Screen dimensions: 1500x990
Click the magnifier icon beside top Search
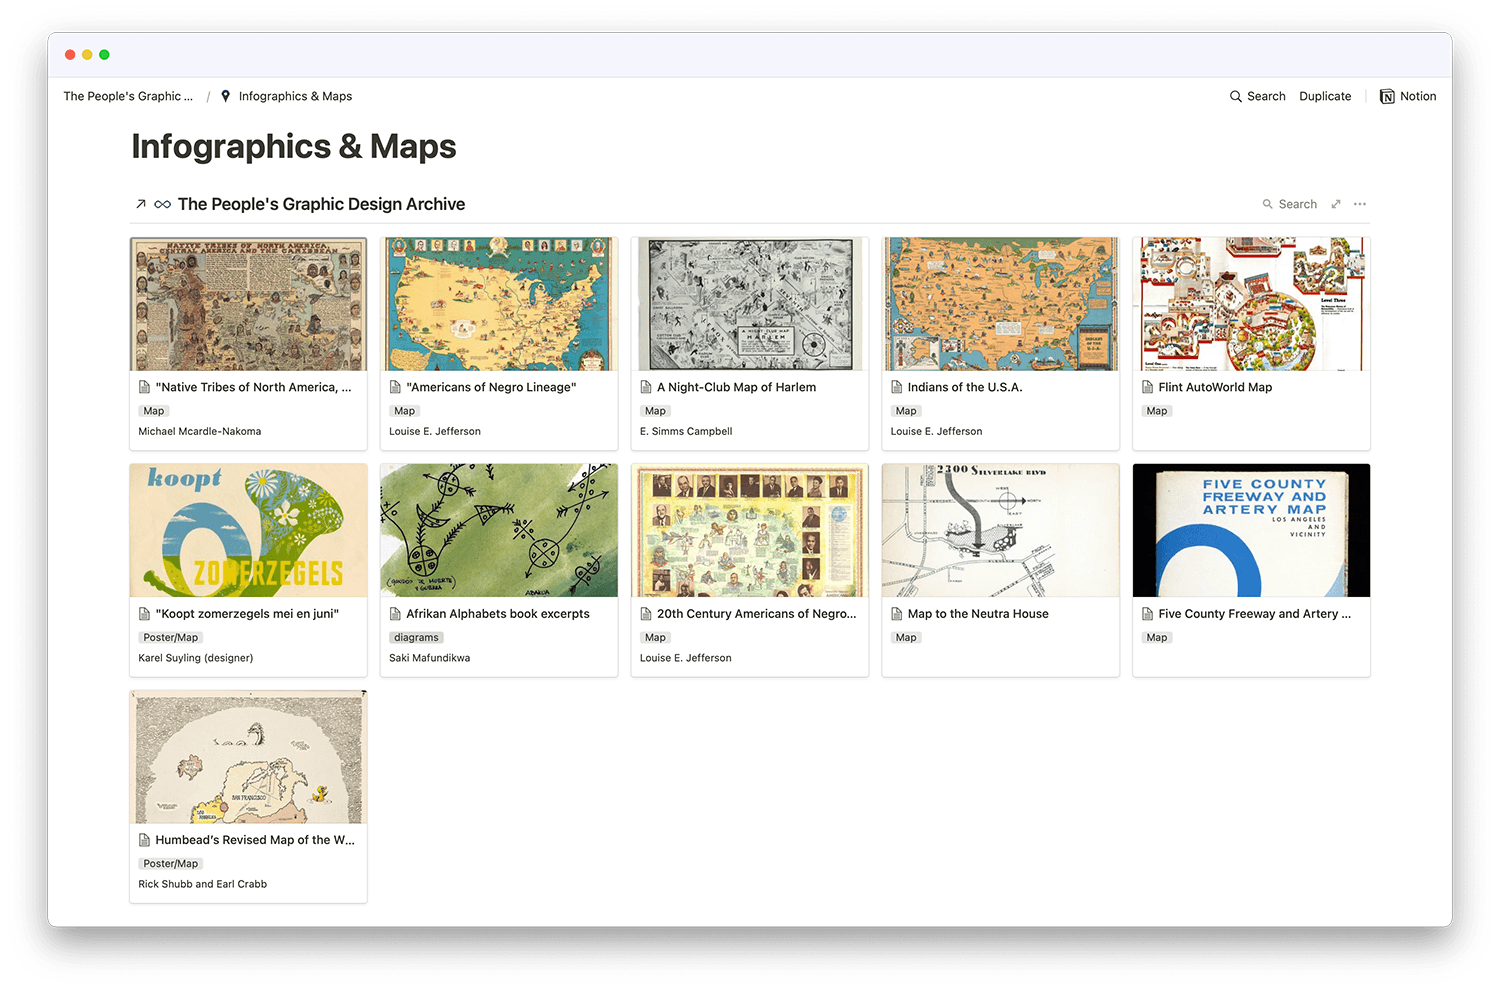coord(1236,96)
